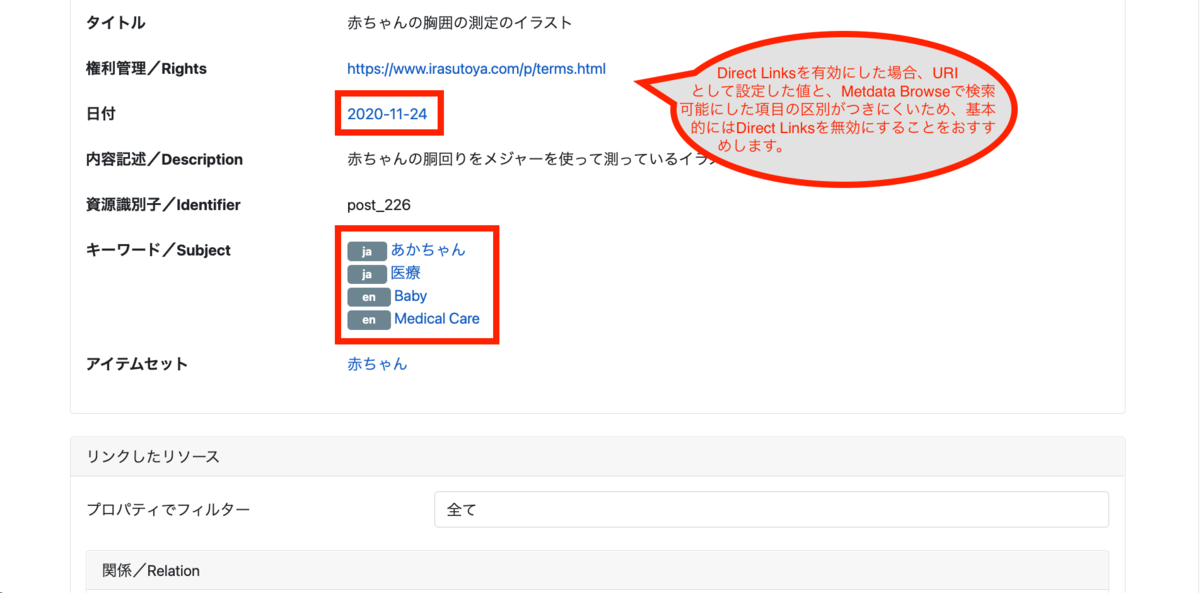Click the キーワード/Subject field label

[158, 251]
